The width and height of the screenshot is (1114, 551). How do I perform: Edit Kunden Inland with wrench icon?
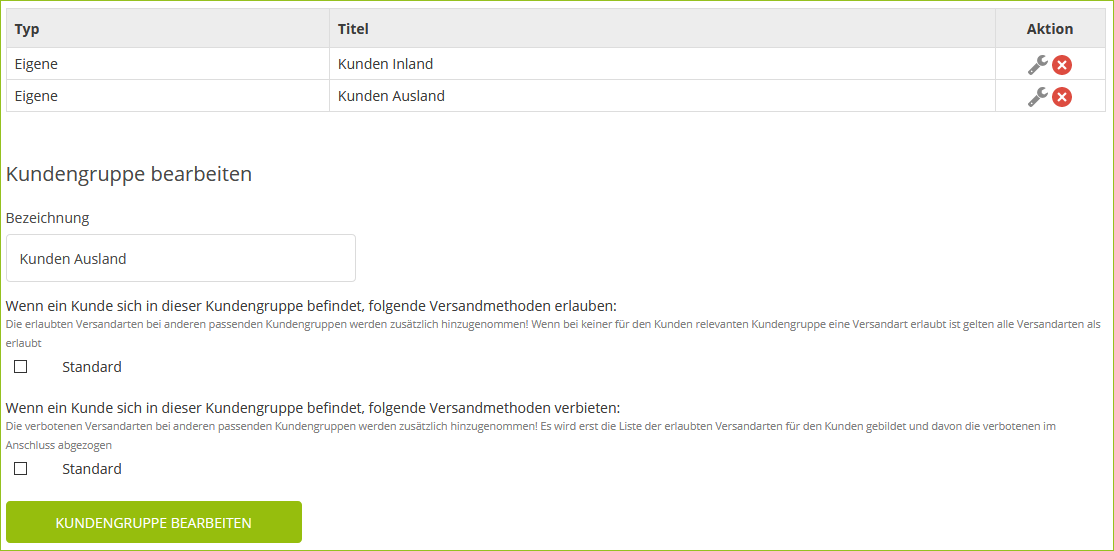1038,65
